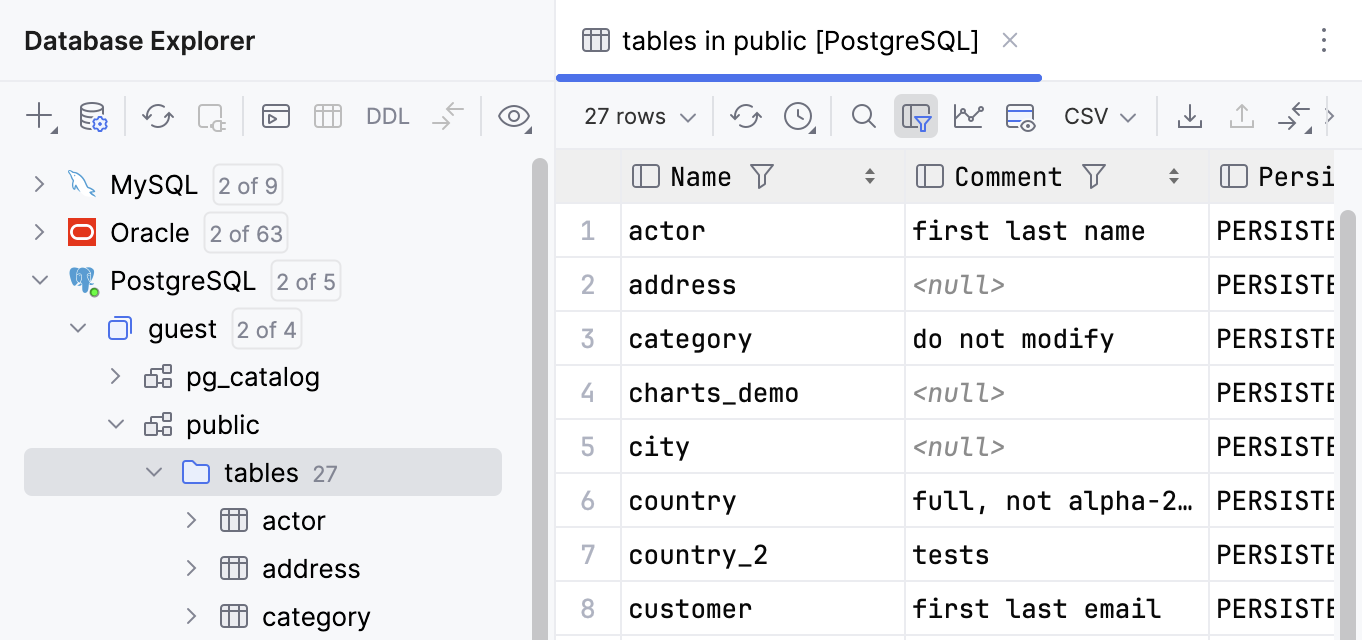Open query history using the clock icon
The image size is (1362, 640).
click(x=798, y=116)
